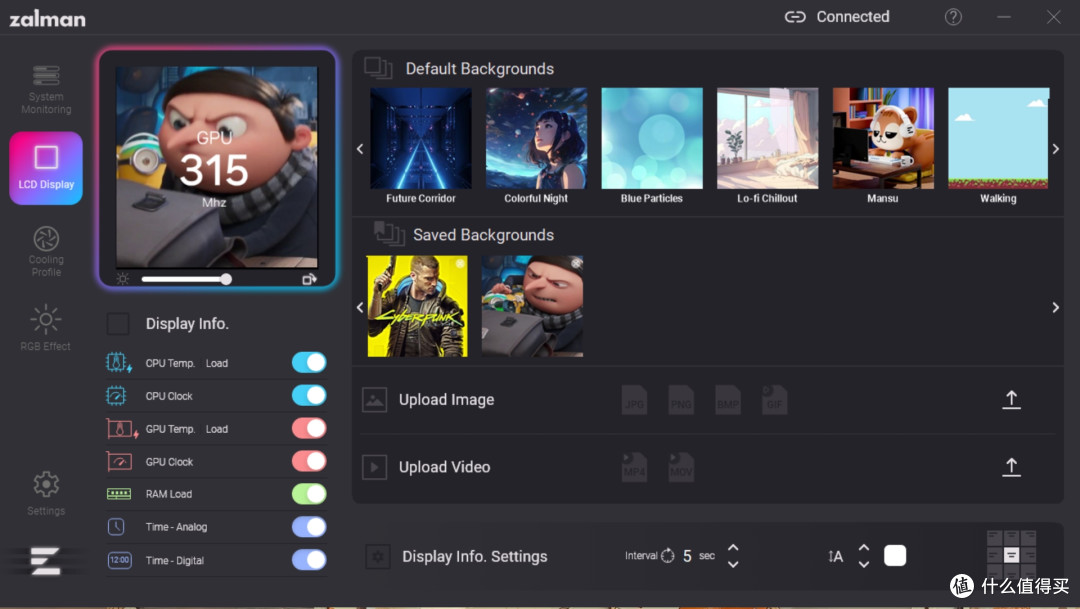1080x609 pixels.
Task: Click the GPU Clock gauge icon
Action: point(119,461)
